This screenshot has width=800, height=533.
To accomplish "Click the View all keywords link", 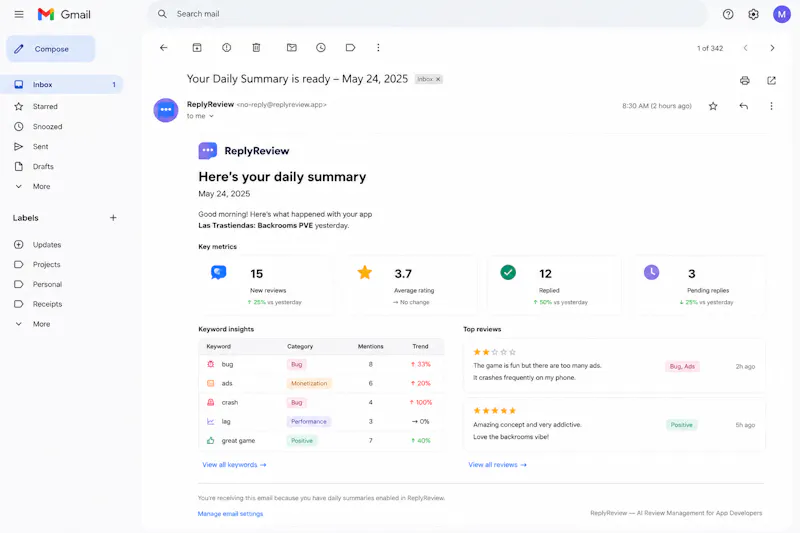I will (x=234, y=465).
